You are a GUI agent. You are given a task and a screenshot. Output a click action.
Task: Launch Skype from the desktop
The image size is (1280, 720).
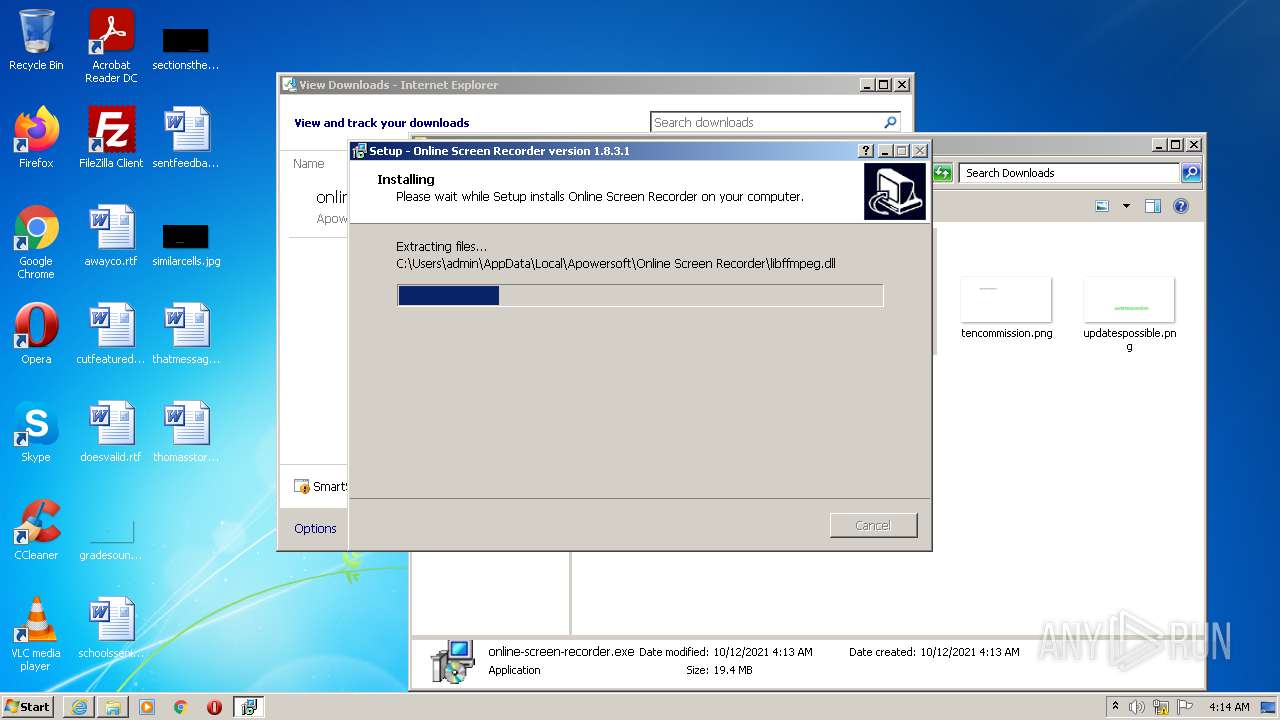coord(36,431)
